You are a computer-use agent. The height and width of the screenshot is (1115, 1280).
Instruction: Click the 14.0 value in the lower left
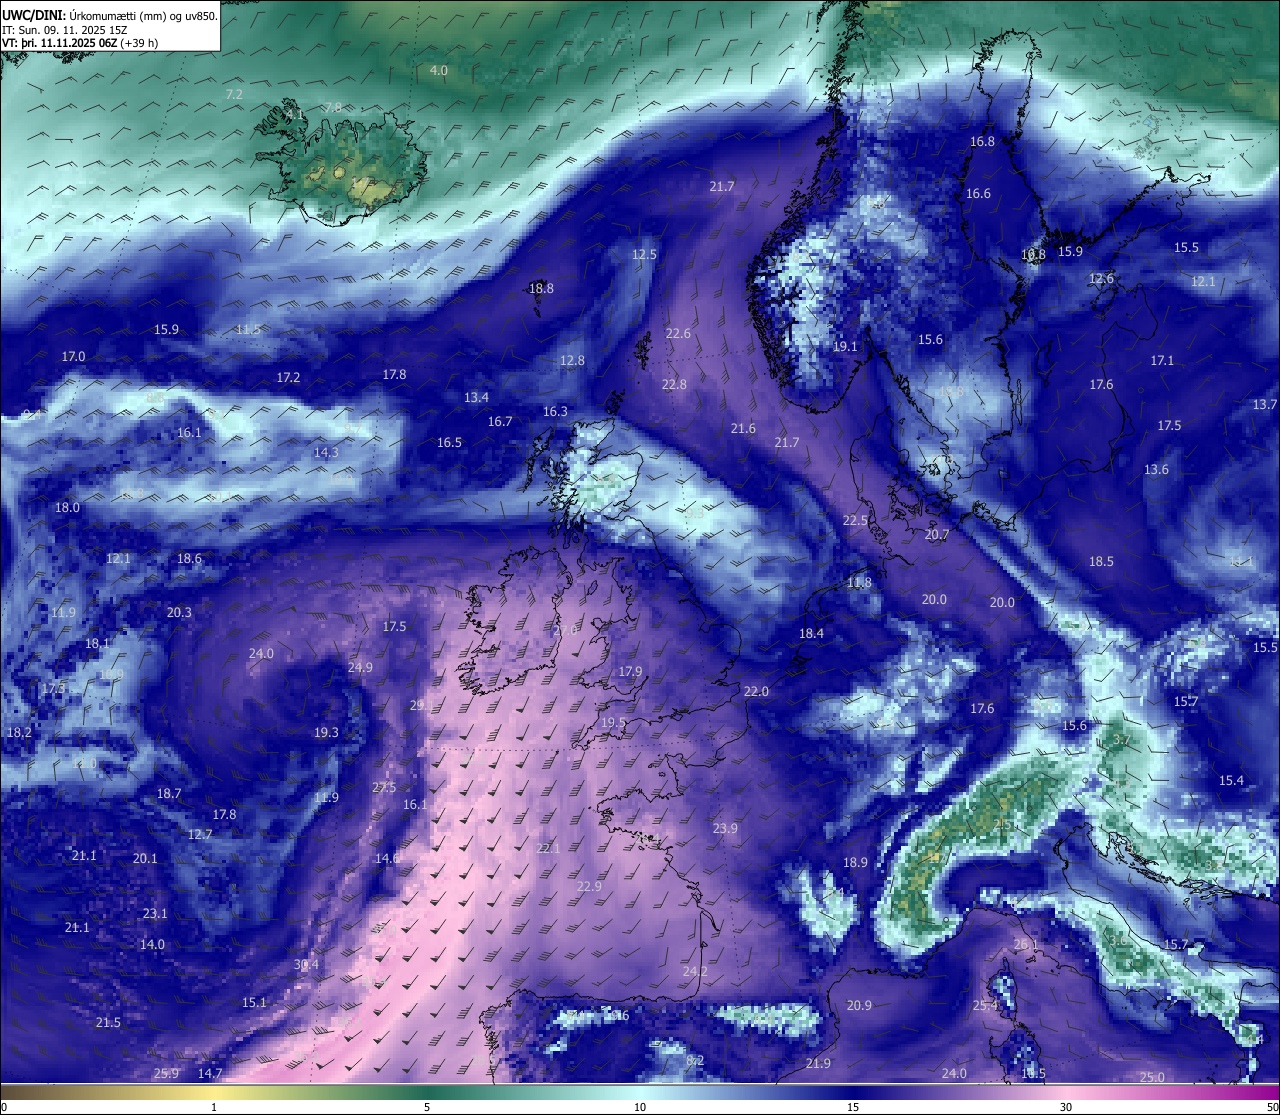coord(152,945)
